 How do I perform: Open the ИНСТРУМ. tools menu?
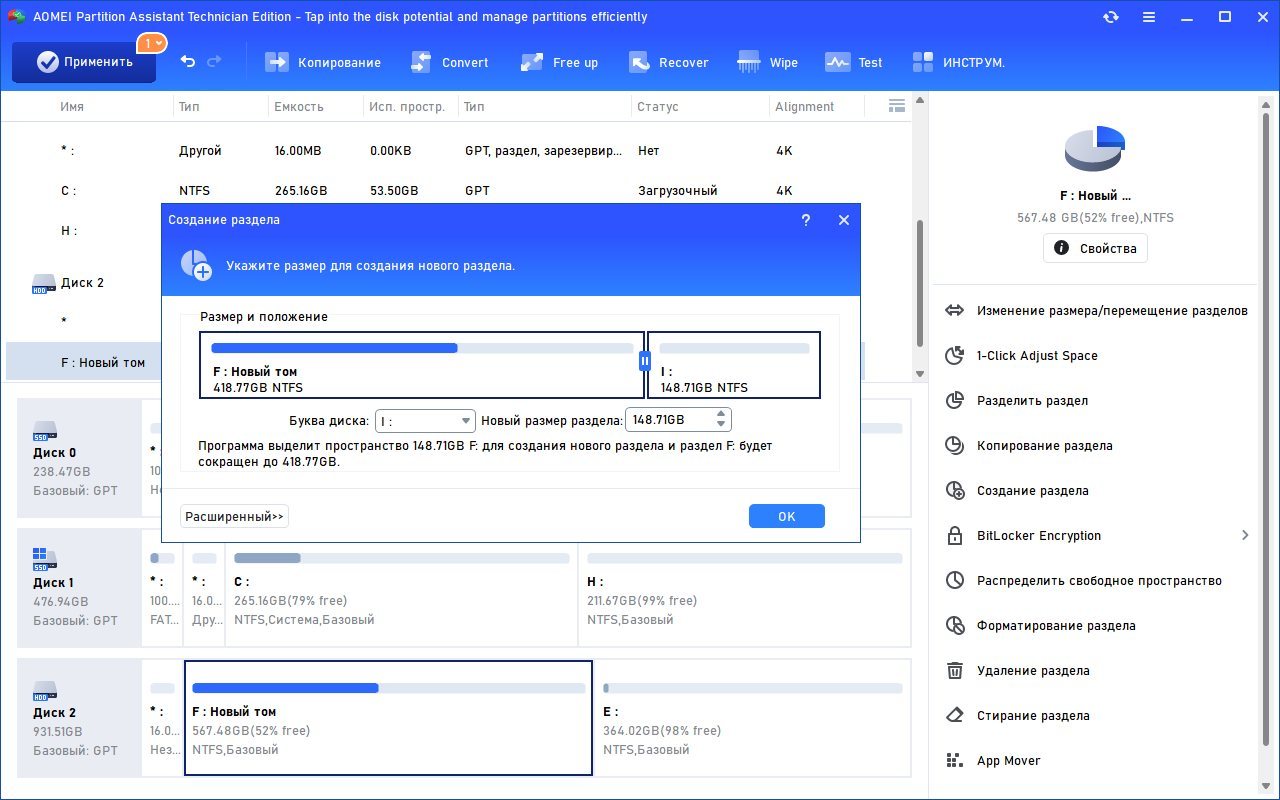coord(958,62)
